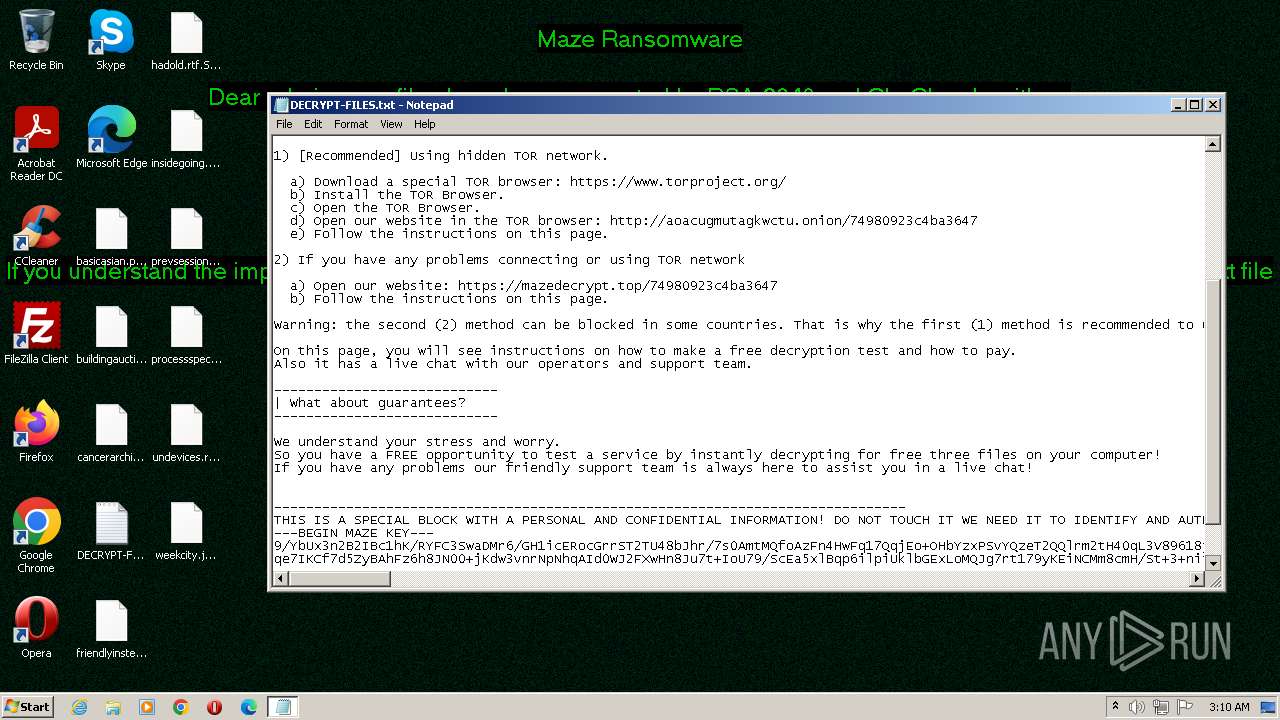This screenshot has width=1280, height=720.
Task: Maximize the Notepad window
Action: (x=1194, y=104)
